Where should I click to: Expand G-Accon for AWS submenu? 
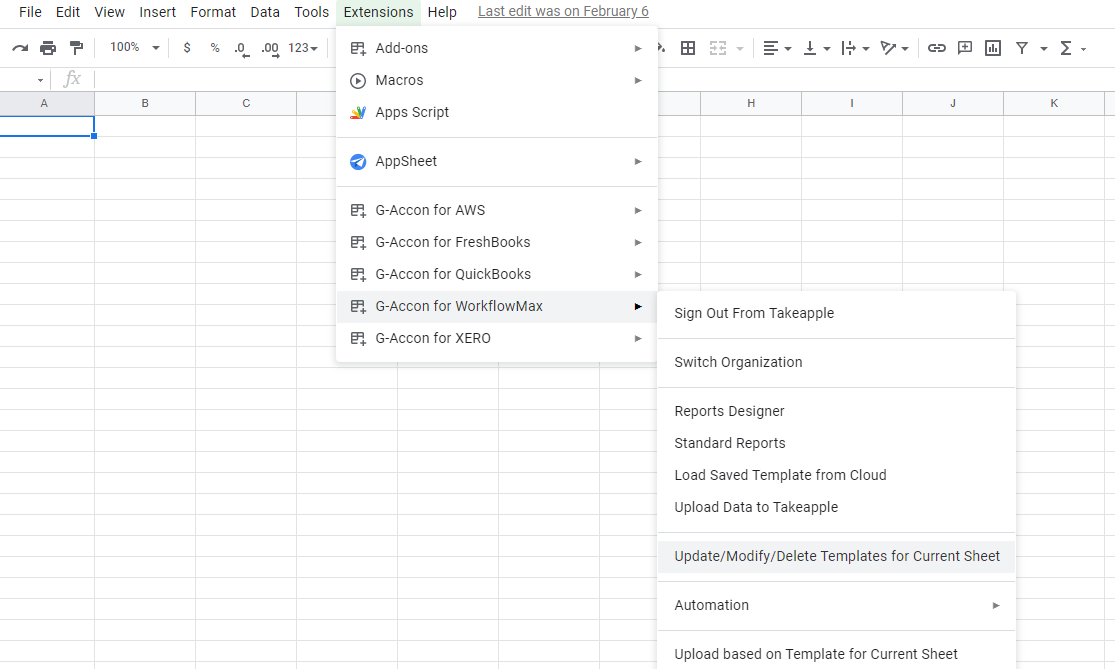pos(496,210)
